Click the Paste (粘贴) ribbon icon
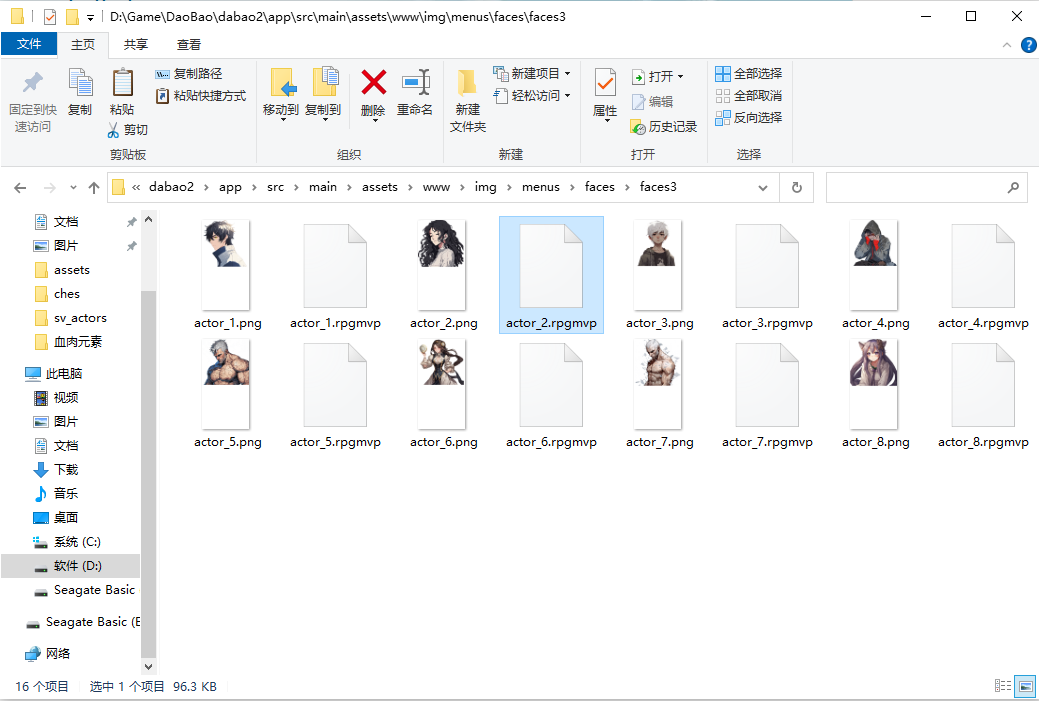 pyautogui.click(x=122, y=84)
